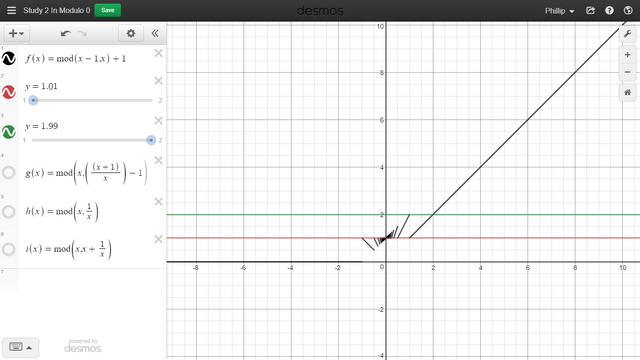Delete the g(x) expression
640x360 pixels.
coord(158,160)
